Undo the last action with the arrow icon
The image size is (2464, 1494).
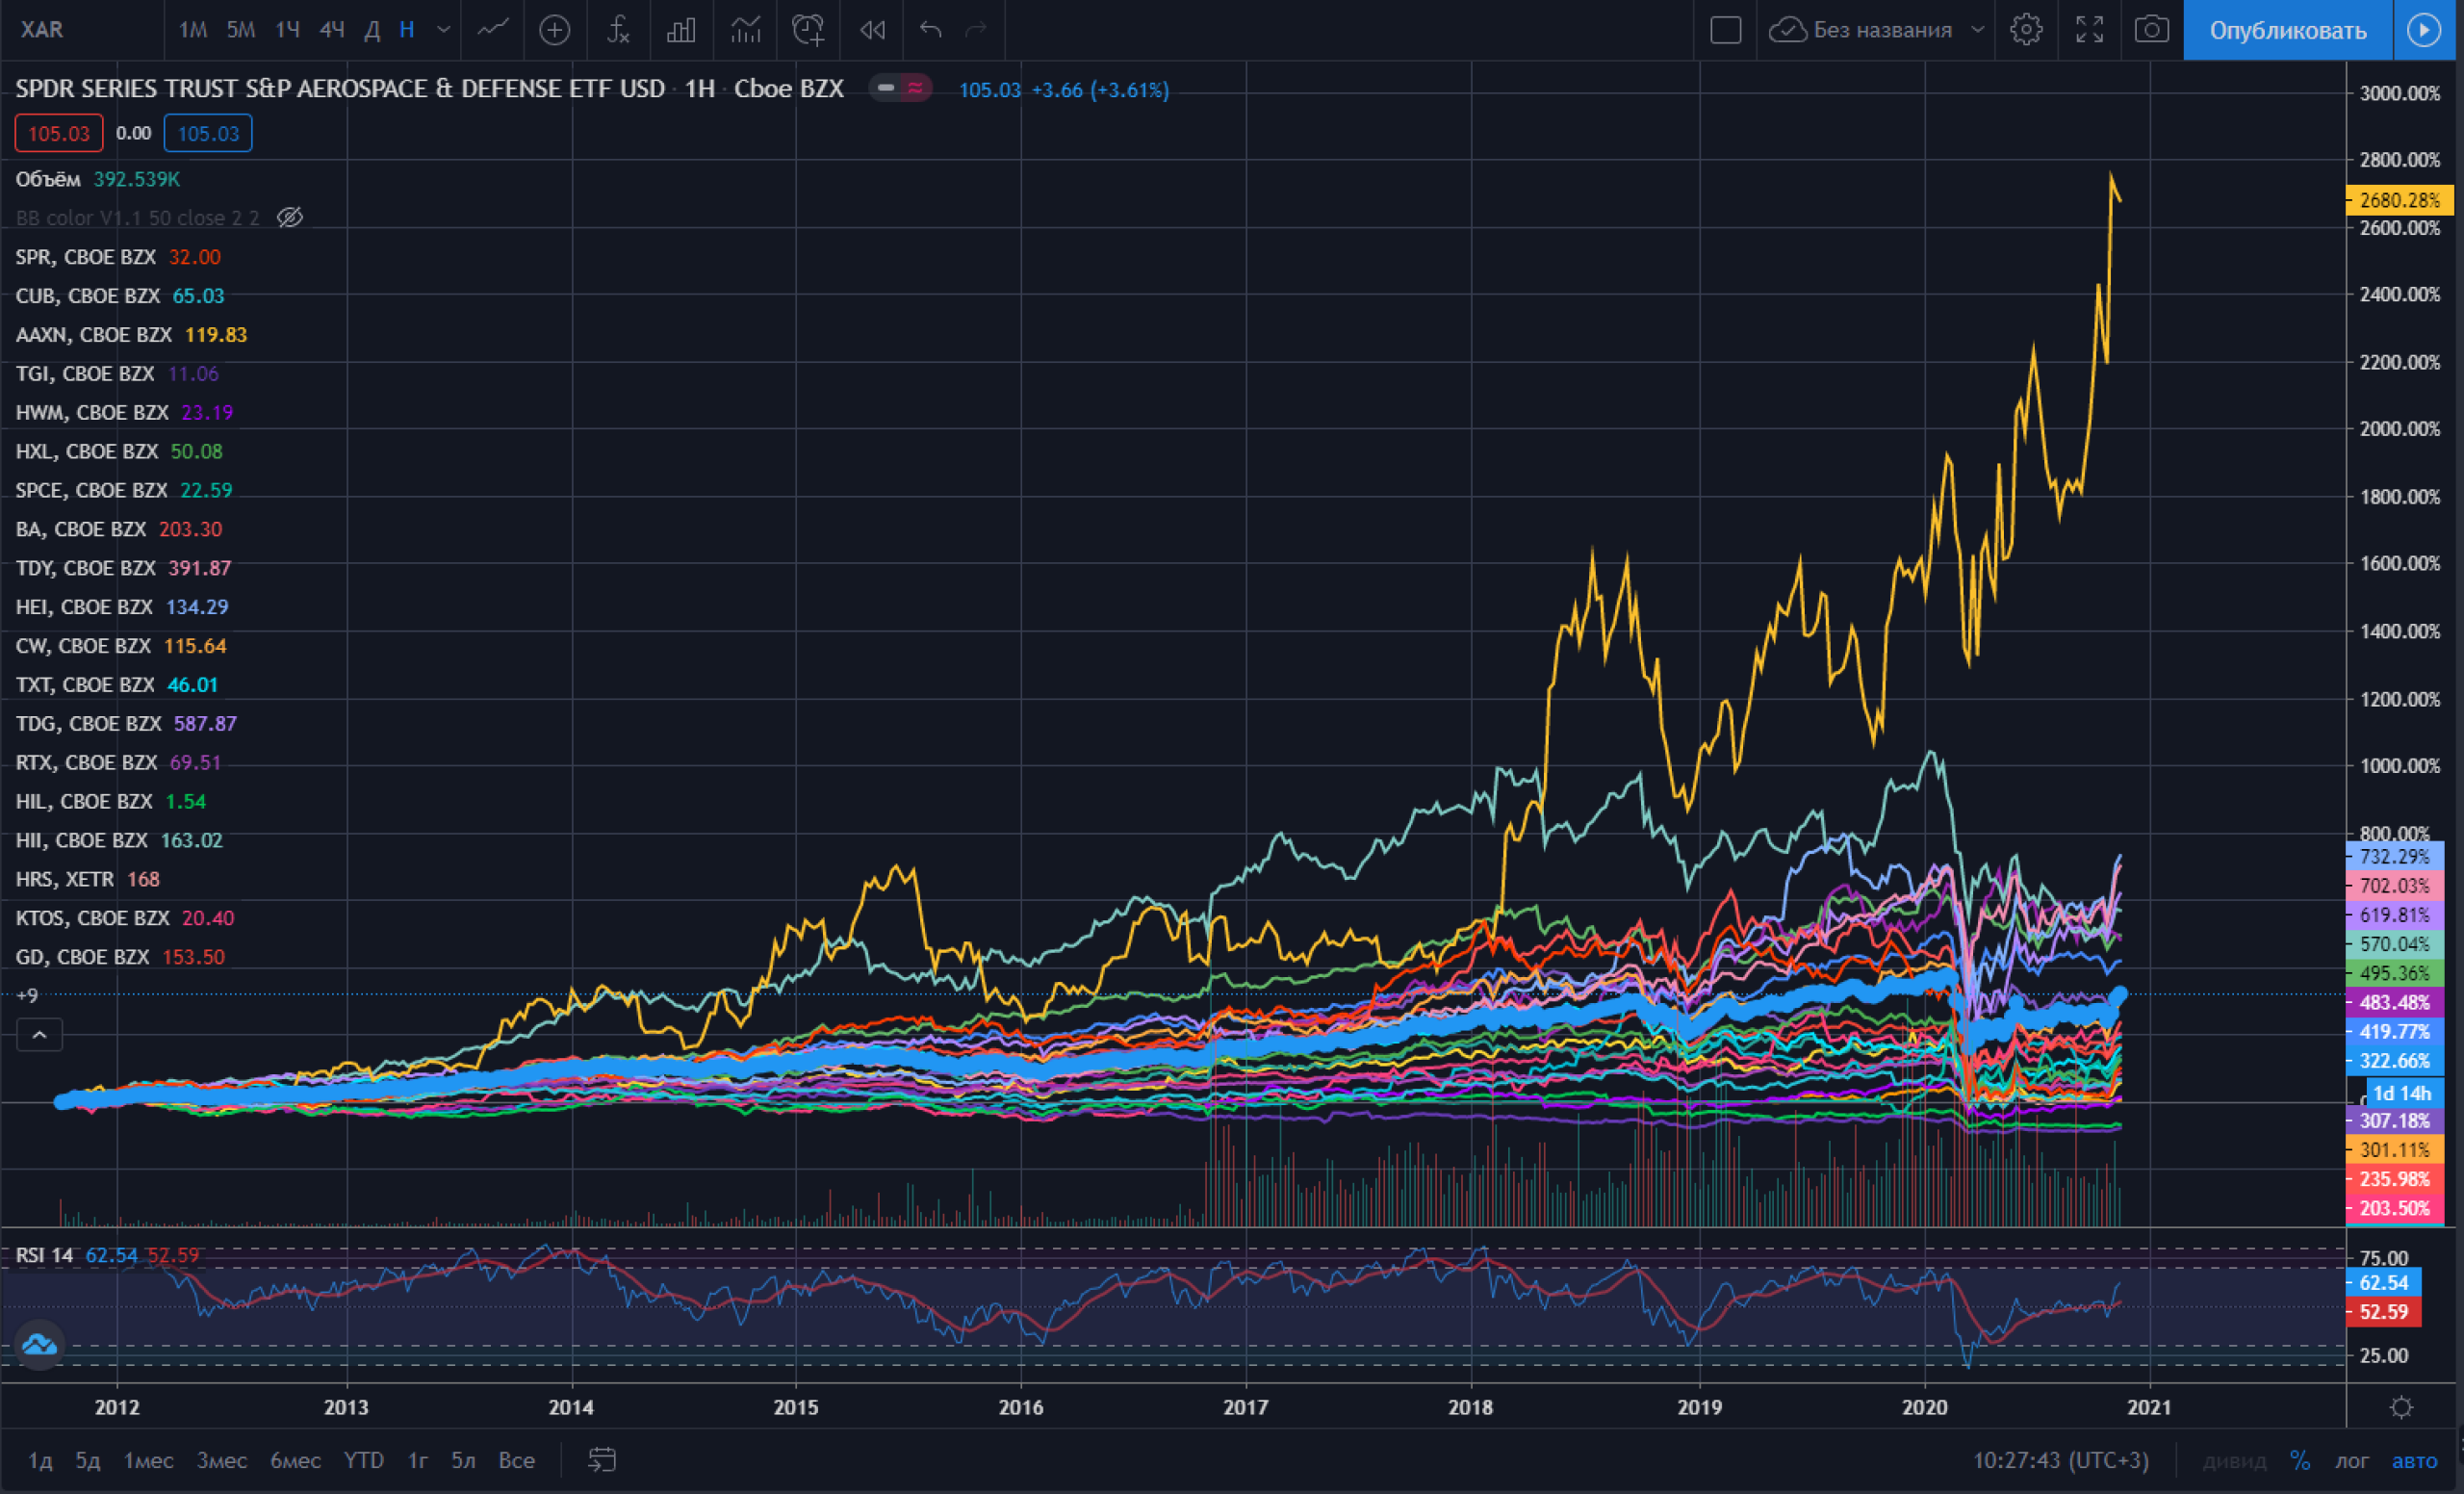point(930,30)
